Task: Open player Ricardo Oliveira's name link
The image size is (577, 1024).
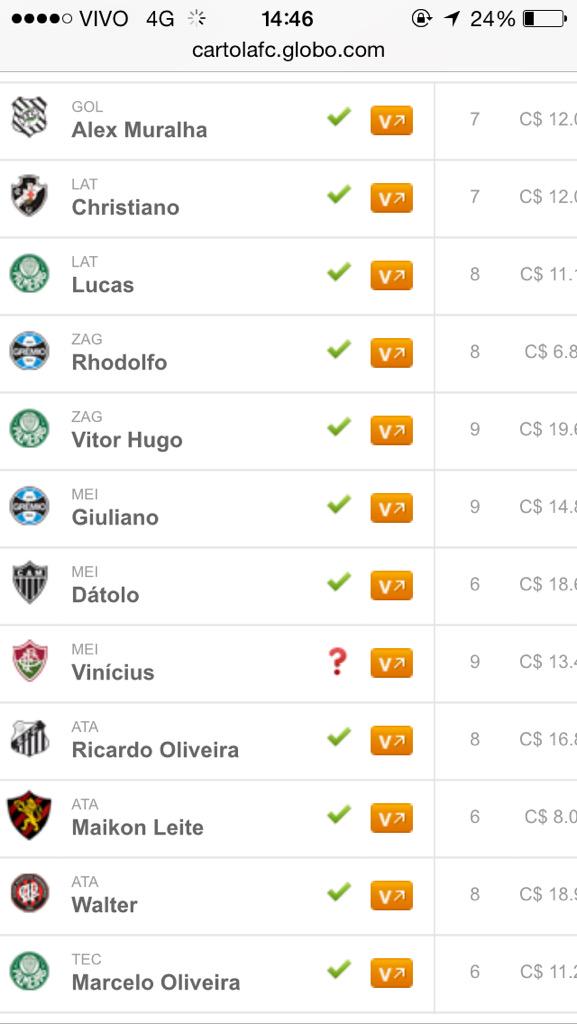Action: [155, 750]
